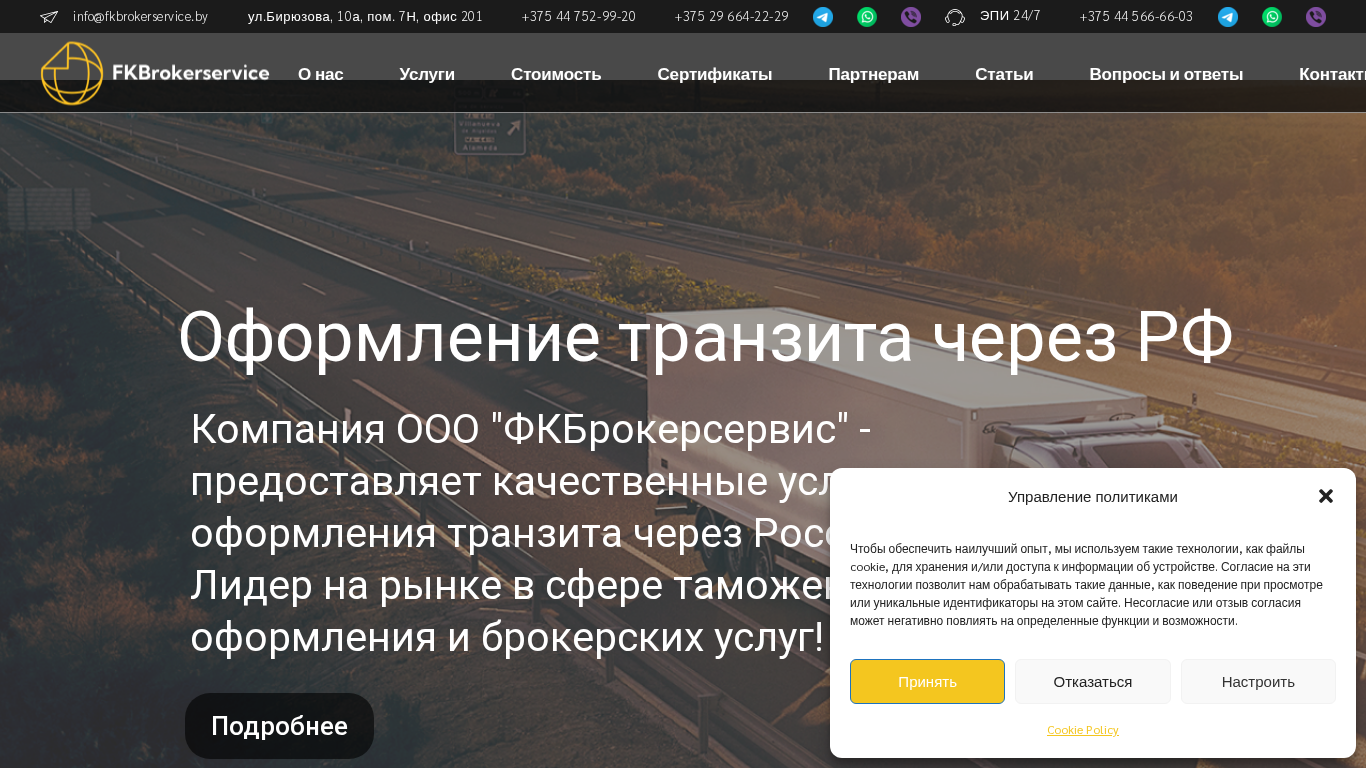Open the Услуги menu item

pyautogui.click(x=427, y=74)
